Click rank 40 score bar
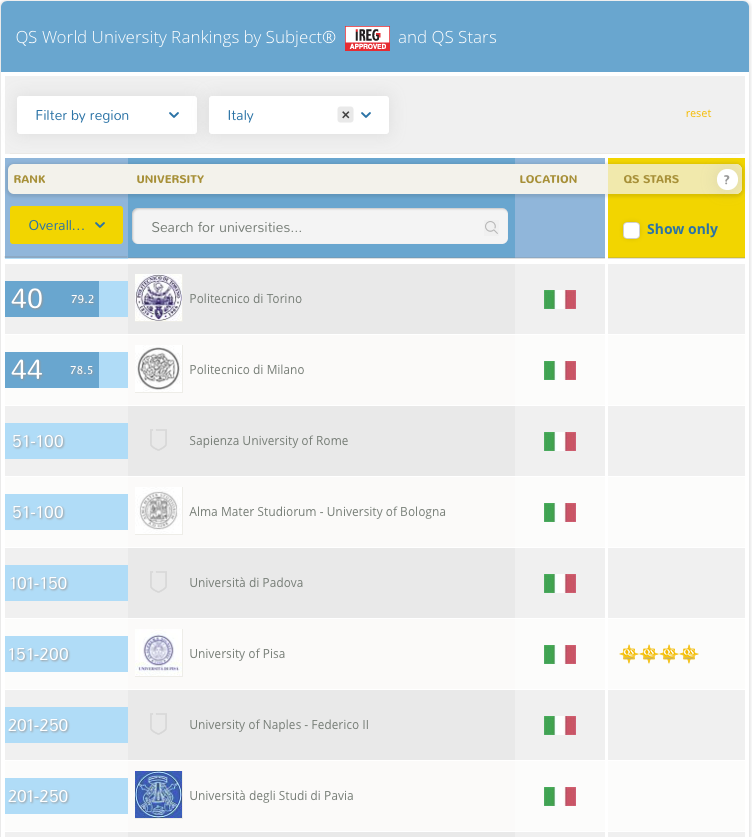The height and width of the screenshot is (837, 752). [x=66, y=299]
